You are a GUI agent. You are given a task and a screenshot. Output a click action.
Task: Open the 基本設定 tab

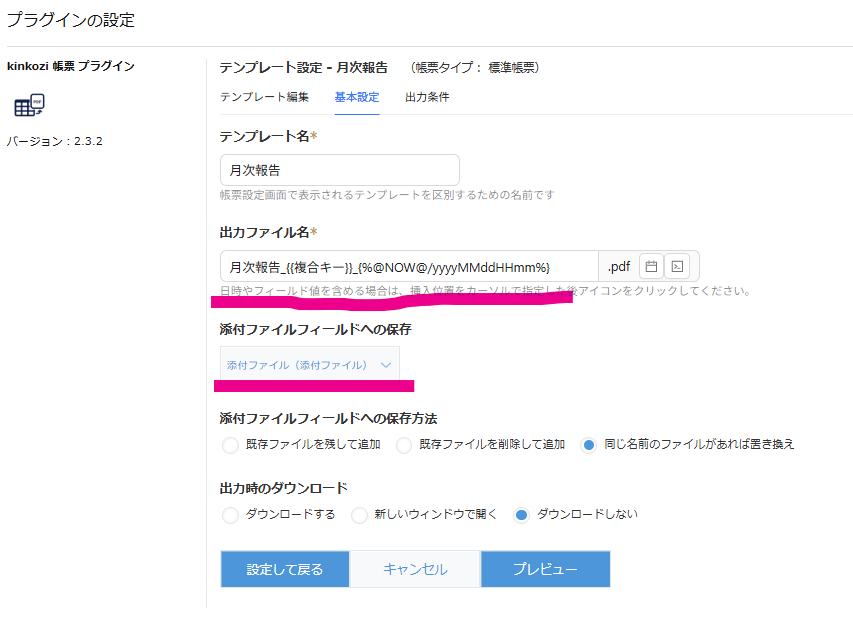coord(357,97)
